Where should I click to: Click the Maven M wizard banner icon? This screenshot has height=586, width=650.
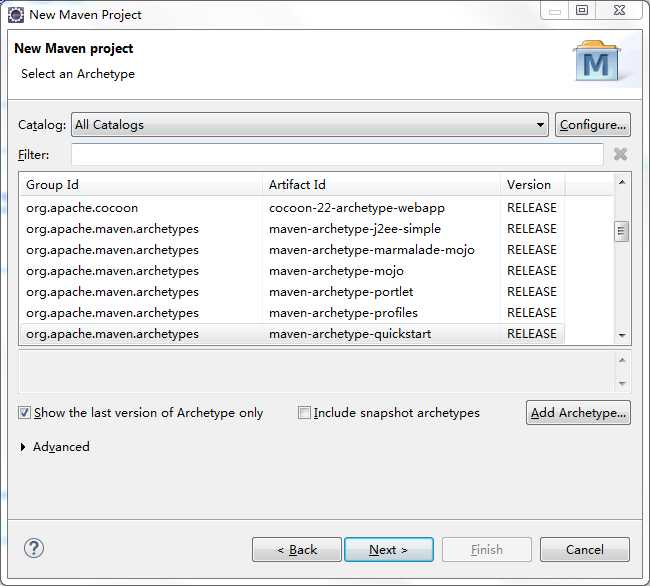coord(597,61)
